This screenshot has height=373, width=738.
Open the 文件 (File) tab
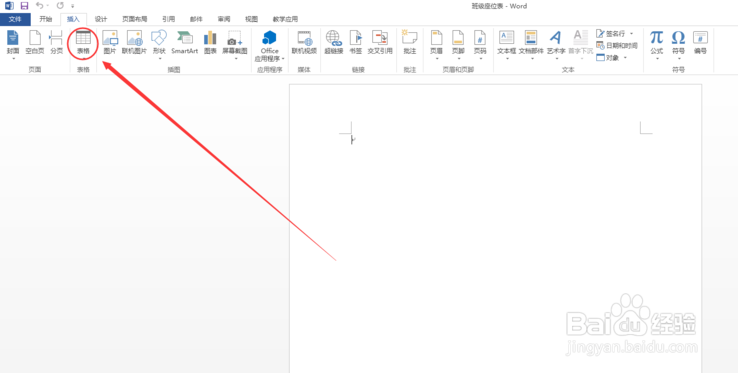coord(15,19)
